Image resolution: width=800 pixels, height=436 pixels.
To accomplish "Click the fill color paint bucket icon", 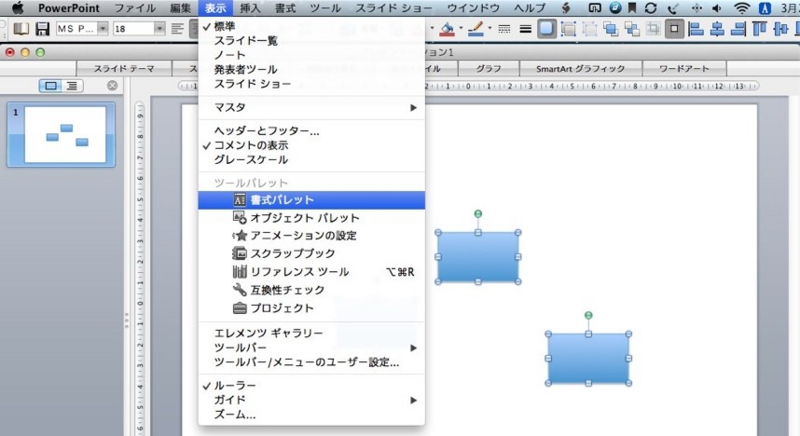I will 447,29.
